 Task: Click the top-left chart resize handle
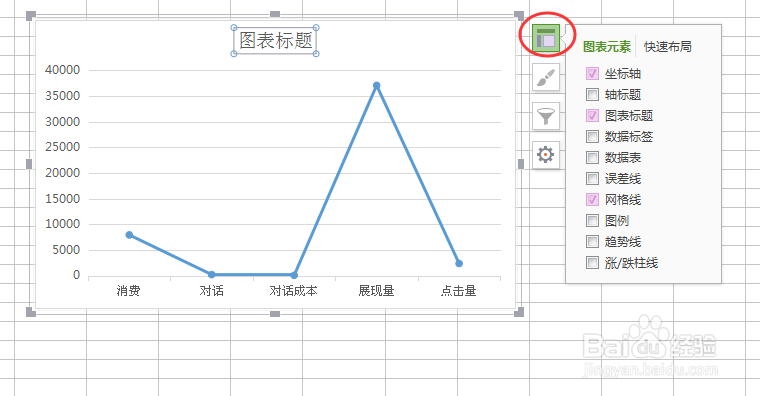tap(31, 16)
